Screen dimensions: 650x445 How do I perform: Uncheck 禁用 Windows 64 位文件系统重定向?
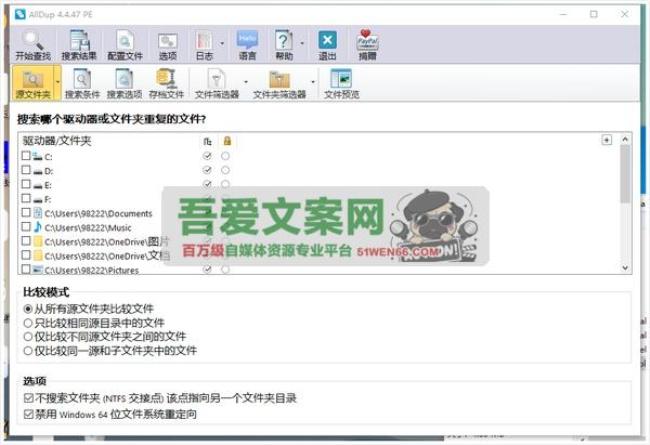pyautogui.click(x=28, y=412)
